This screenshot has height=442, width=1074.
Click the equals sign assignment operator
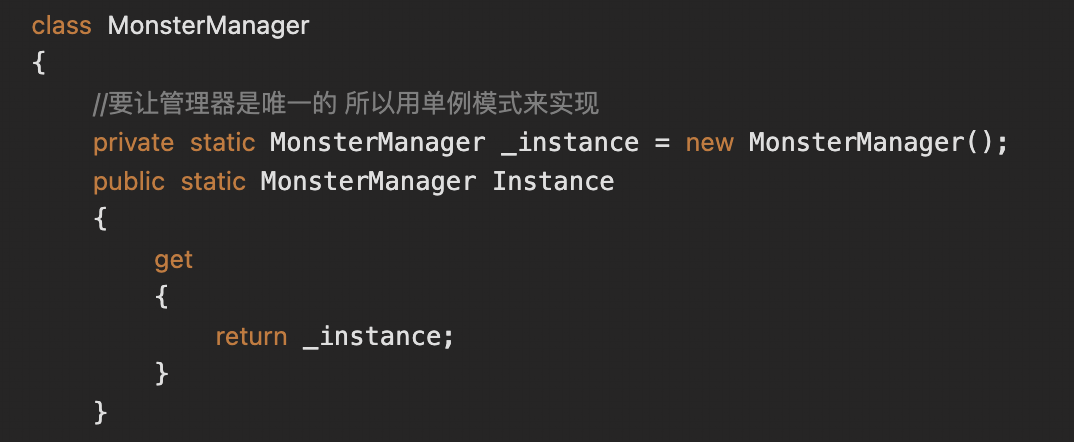[661, 143]
